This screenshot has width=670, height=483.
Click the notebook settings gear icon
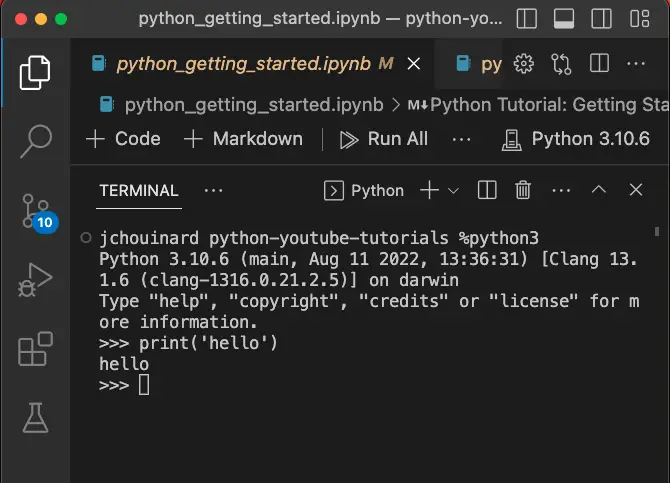pos(523,64)
